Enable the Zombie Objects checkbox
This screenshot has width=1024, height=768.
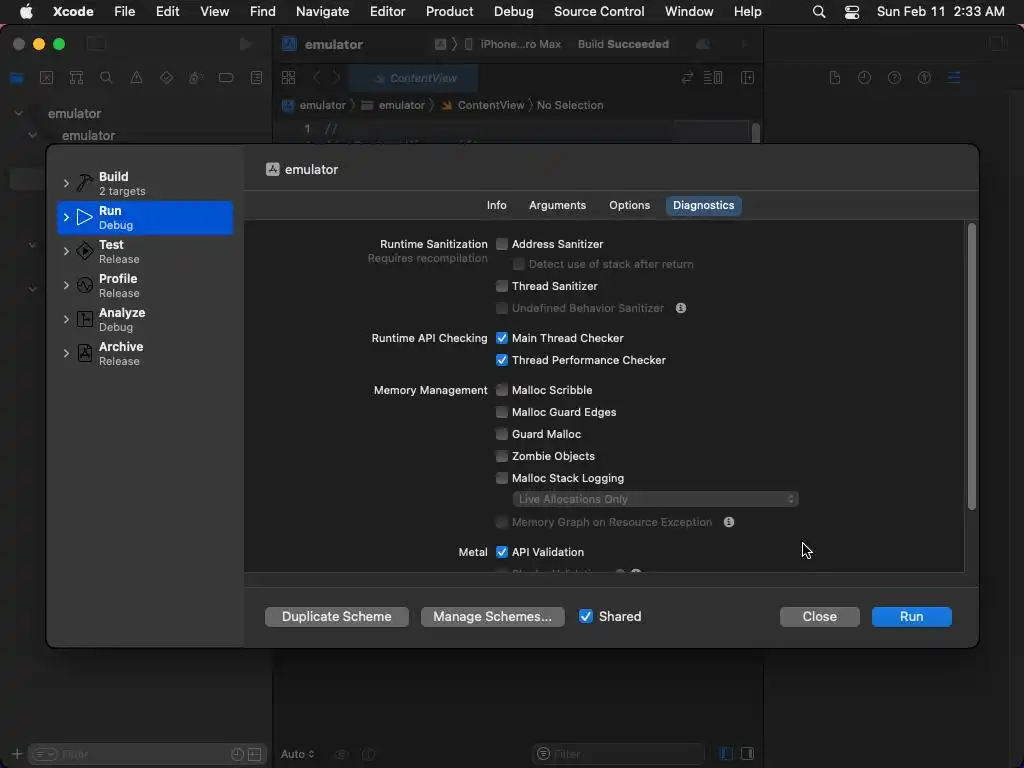[502, 456]
